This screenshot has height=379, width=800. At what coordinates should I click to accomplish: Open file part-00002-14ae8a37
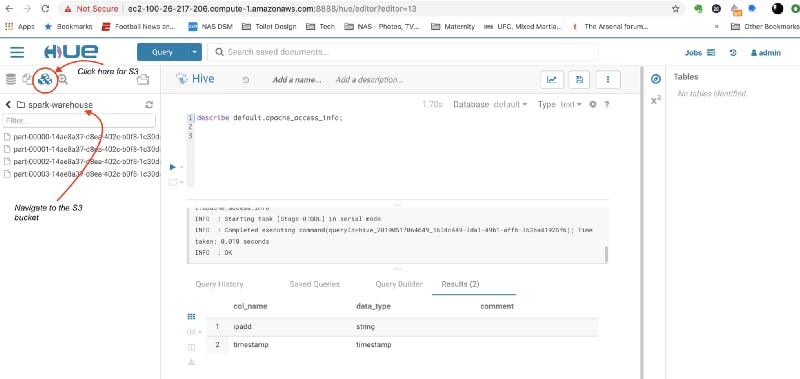[81, 161]
